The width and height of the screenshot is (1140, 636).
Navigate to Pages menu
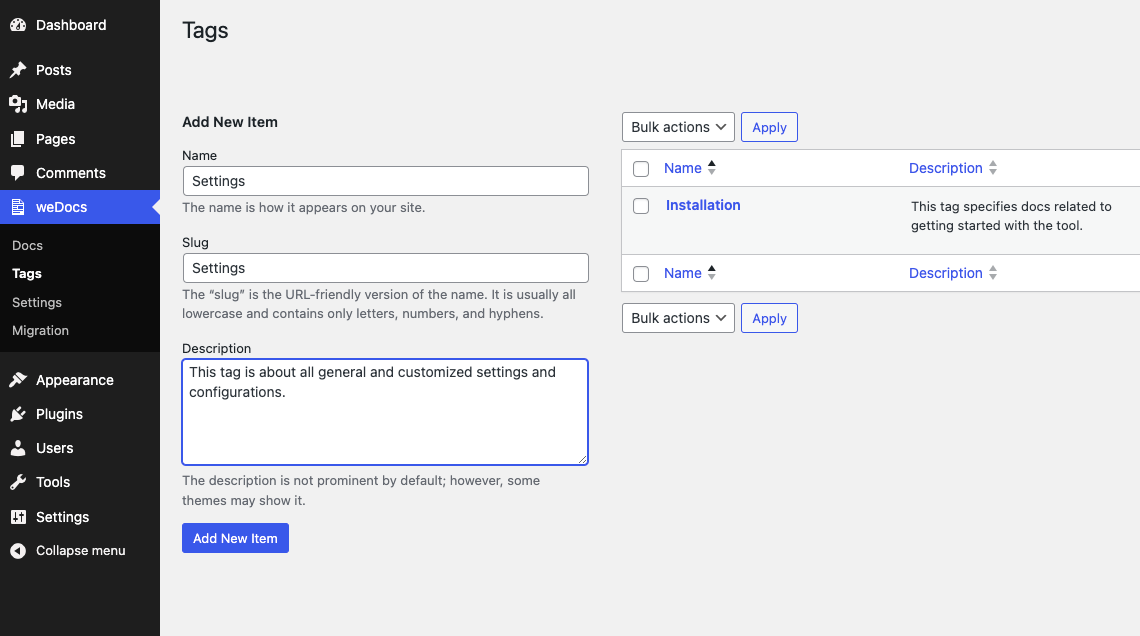point(56,139)
